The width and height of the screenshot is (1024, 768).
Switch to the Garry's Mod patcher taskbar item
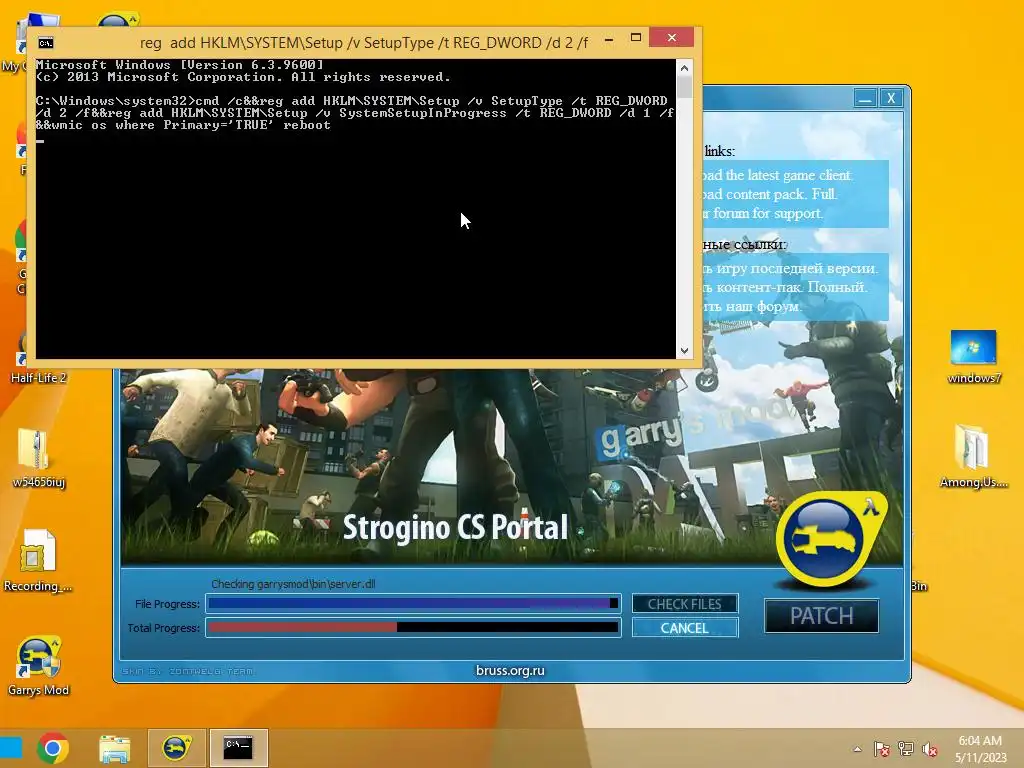(177, 748)
